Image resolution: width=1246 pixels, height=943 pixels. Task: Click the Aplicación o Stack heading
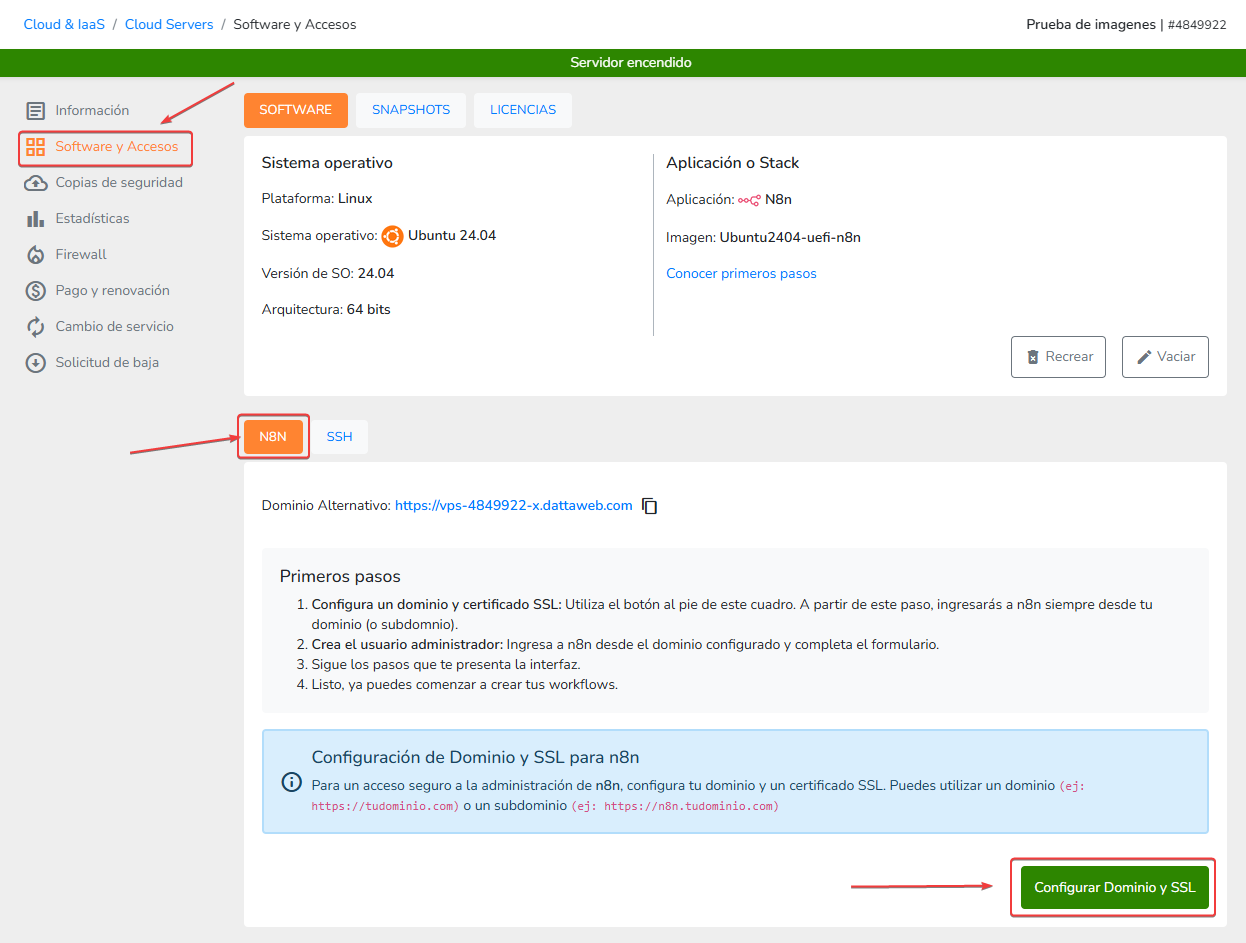coord(733,163)
